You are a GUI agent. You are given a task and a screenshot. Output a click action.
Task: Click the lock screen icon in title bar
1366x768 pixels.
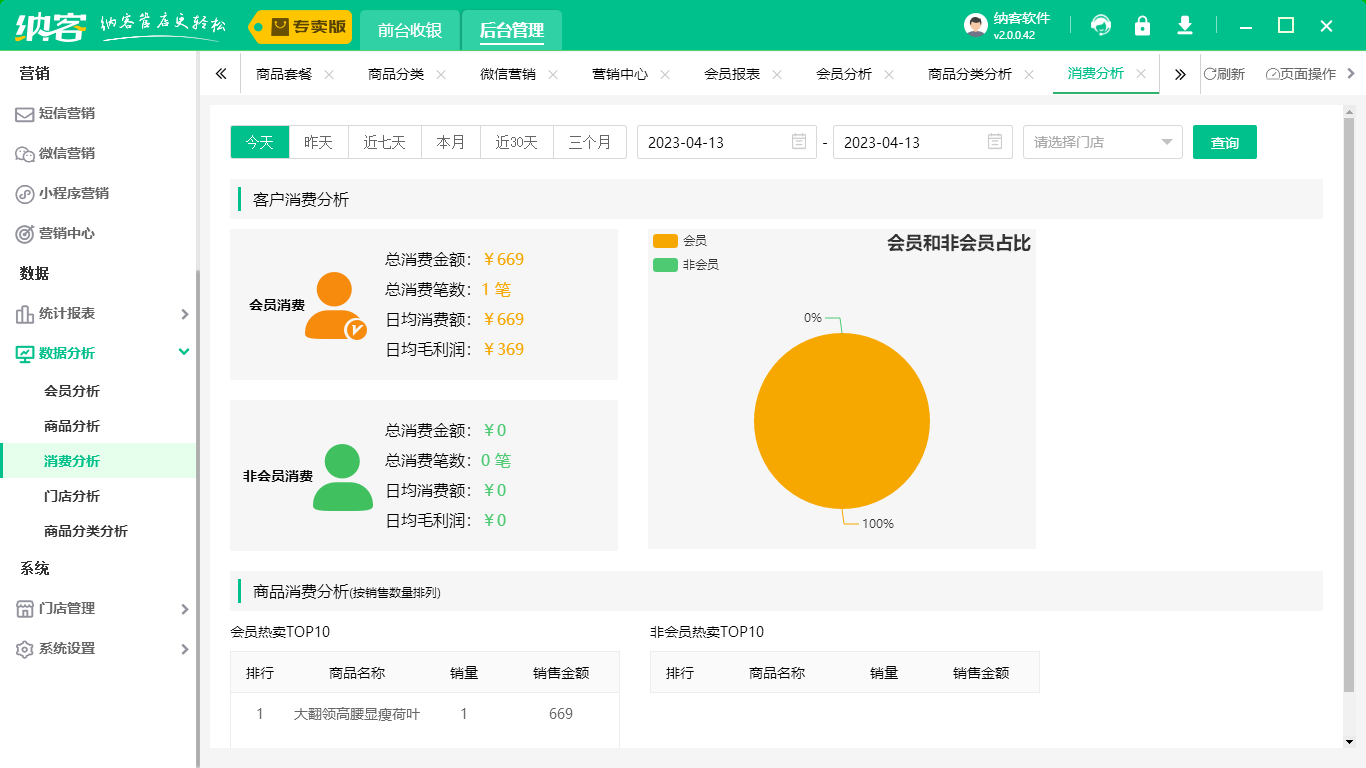click(1142, 25)
